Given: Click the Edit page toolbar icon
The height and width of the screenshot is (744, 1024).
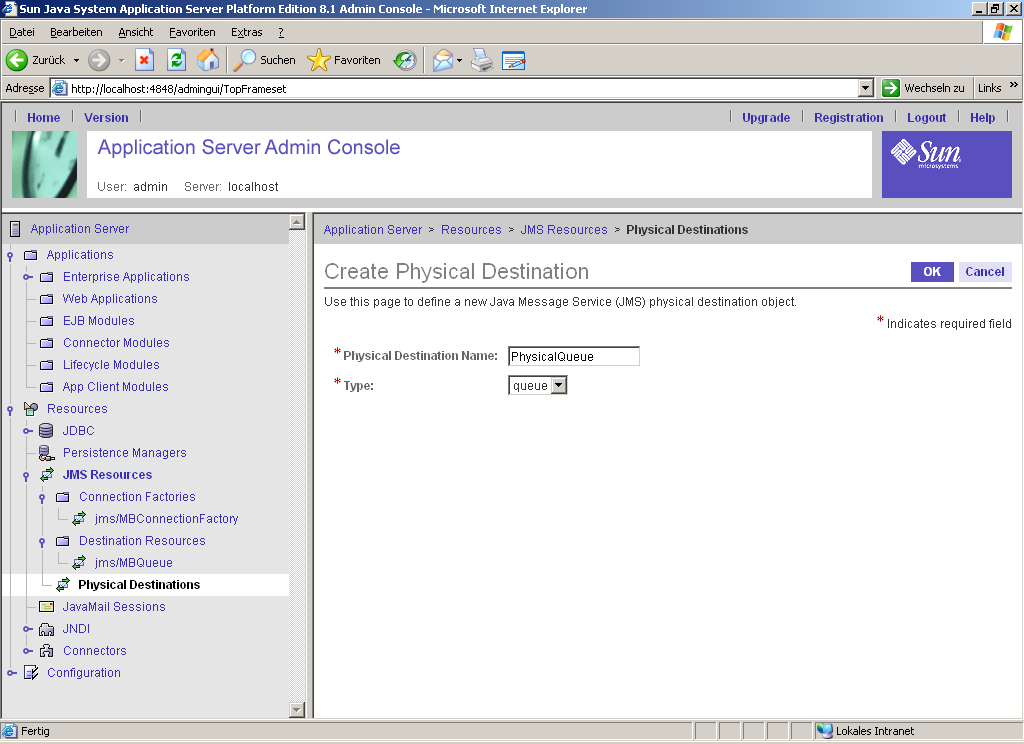Looking at the screenshot, I should [x=514, y=60].
